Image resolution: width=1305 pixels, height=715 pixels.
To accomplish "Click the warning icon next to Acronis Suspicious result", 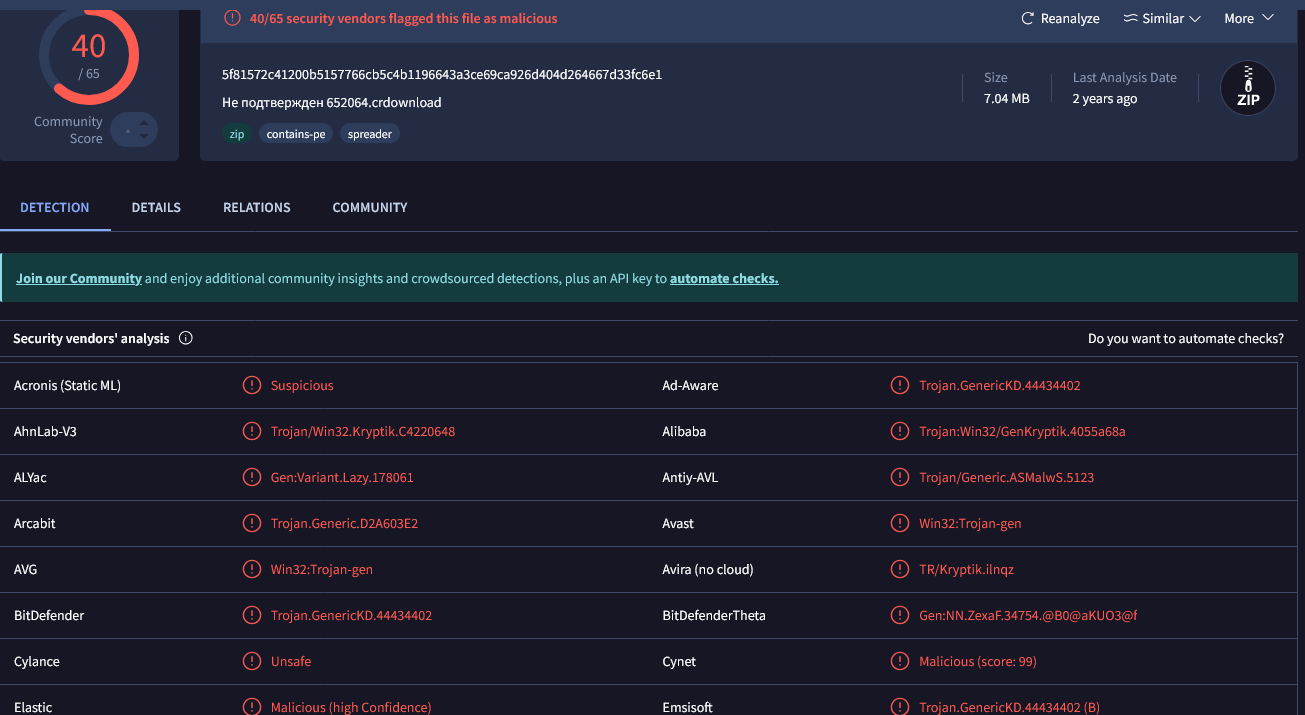I will tap(252, 385).
